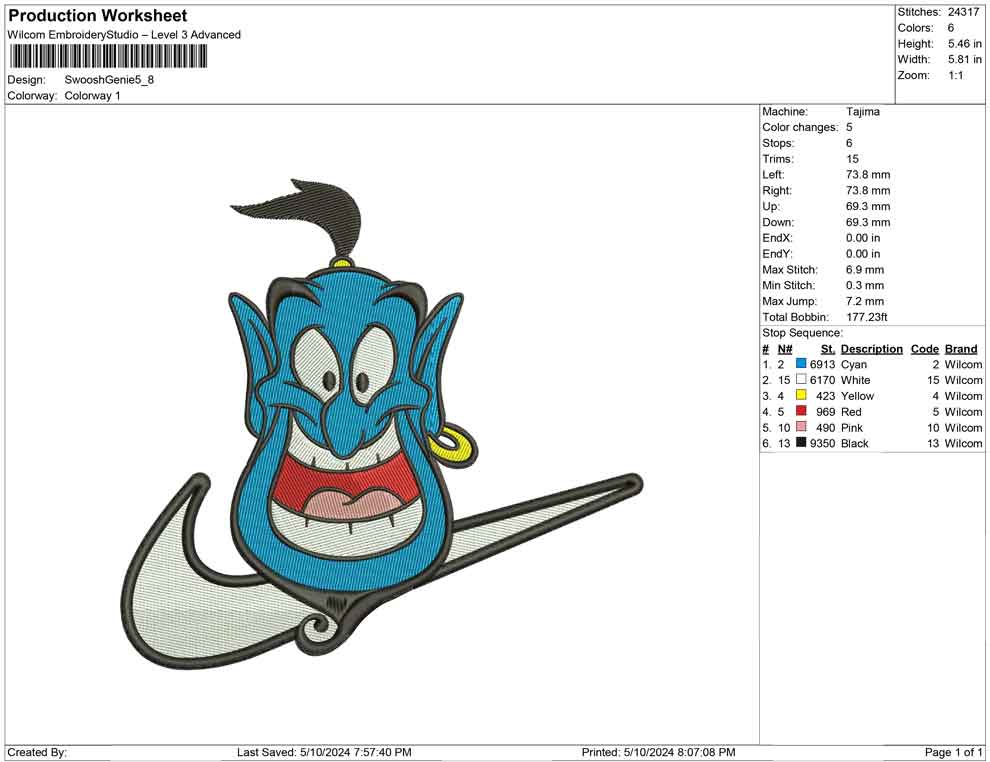Image resolution: width=990 pixels, height=762 pixels.
Task: Click the 'Brand' column header
Action: 962,349
